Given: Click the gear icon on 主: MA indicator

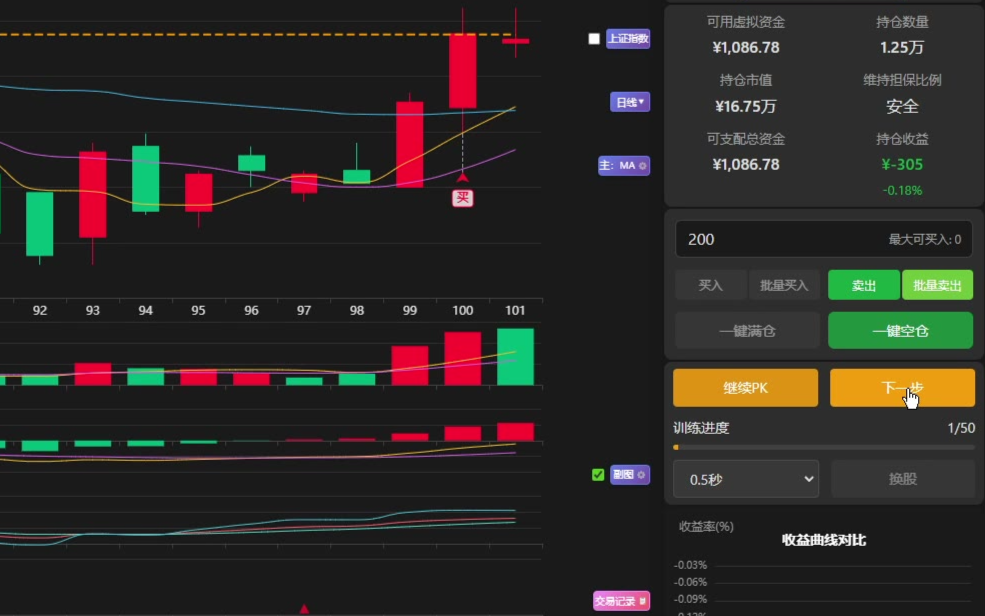Looking at the screenshot, I should (x=642, y=166).
